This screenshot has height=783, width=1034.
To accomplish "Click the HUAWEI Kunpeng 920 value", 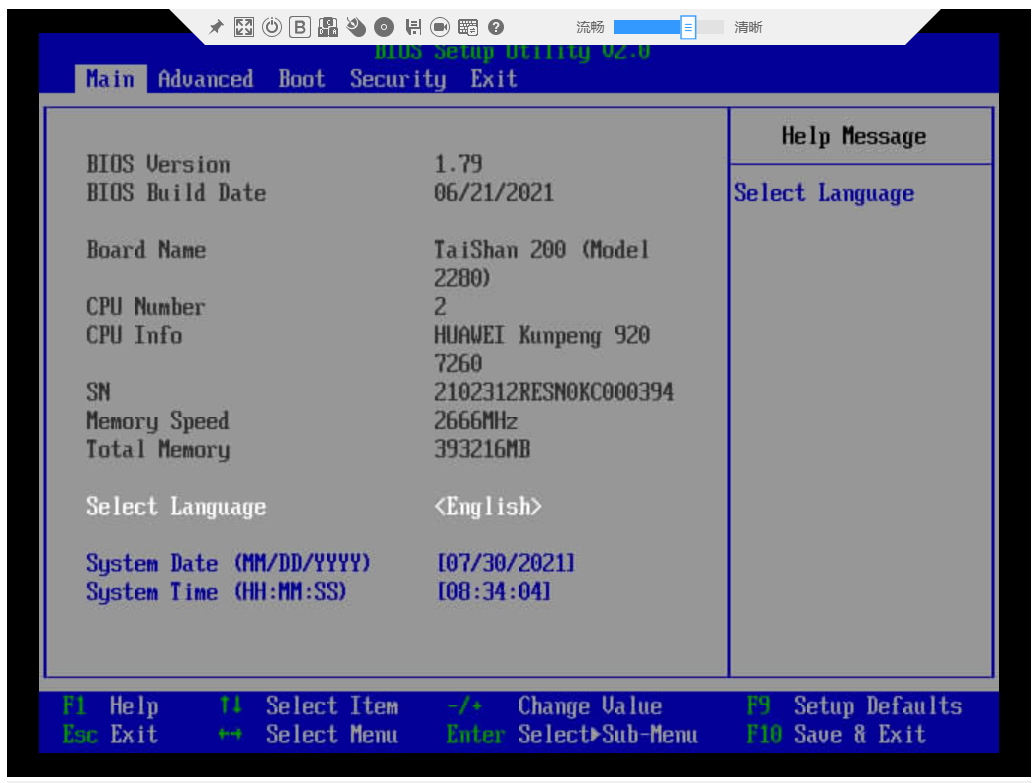I will coord(542,349).
